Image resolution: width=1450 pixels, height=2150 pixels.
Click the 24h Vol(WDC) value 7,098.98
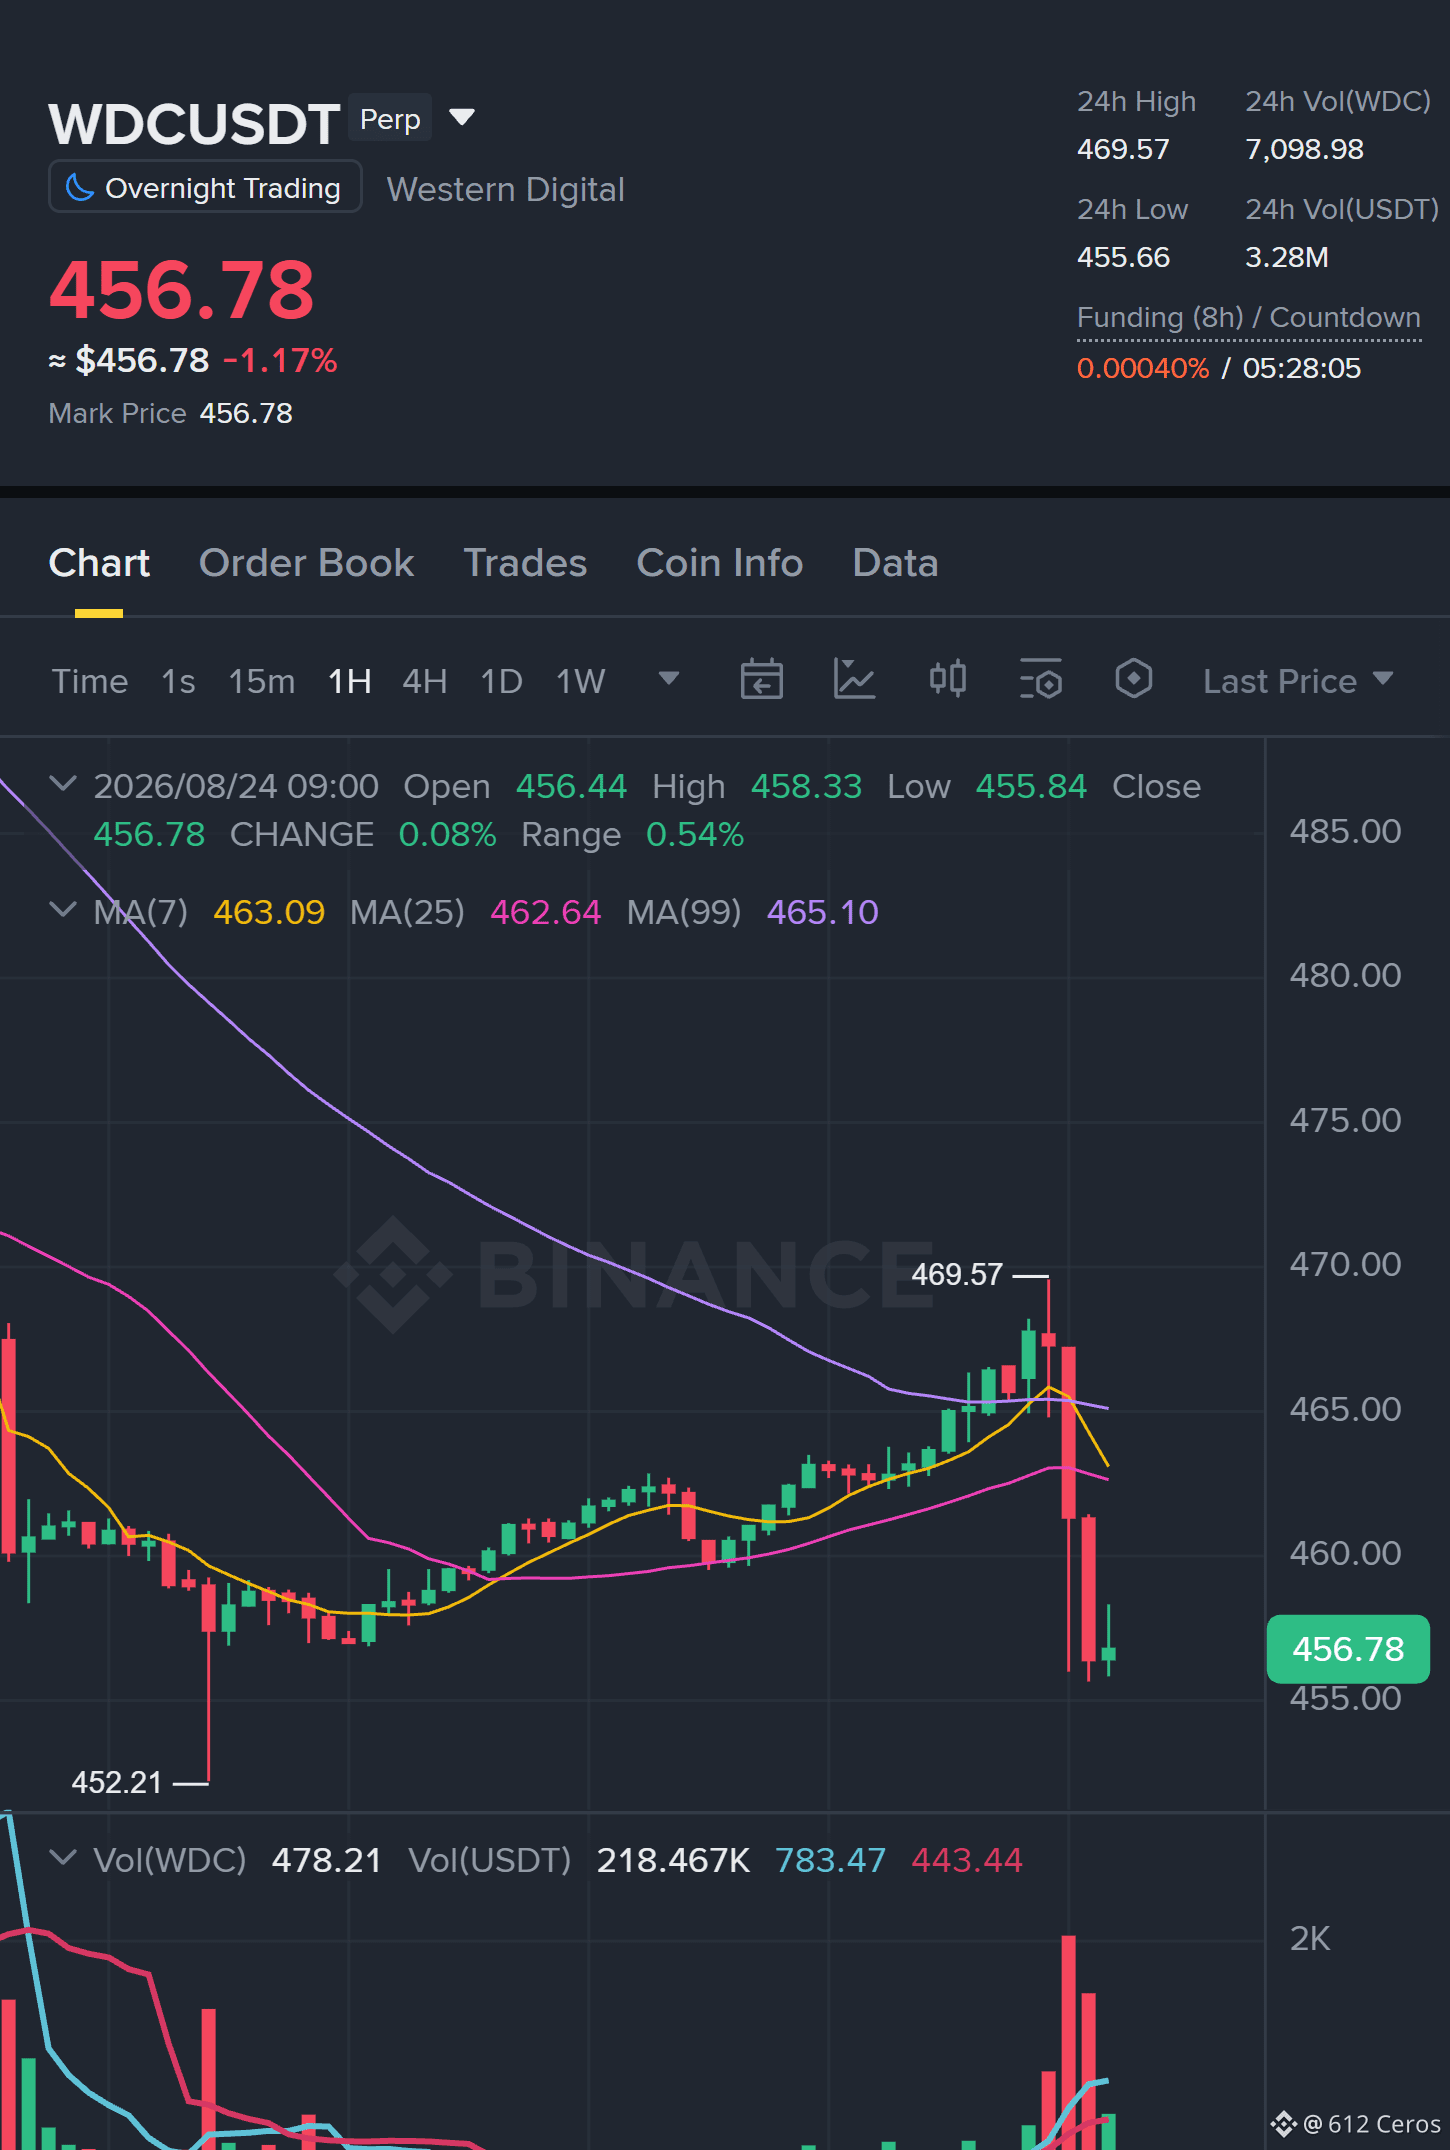(x=1304, y=149)
